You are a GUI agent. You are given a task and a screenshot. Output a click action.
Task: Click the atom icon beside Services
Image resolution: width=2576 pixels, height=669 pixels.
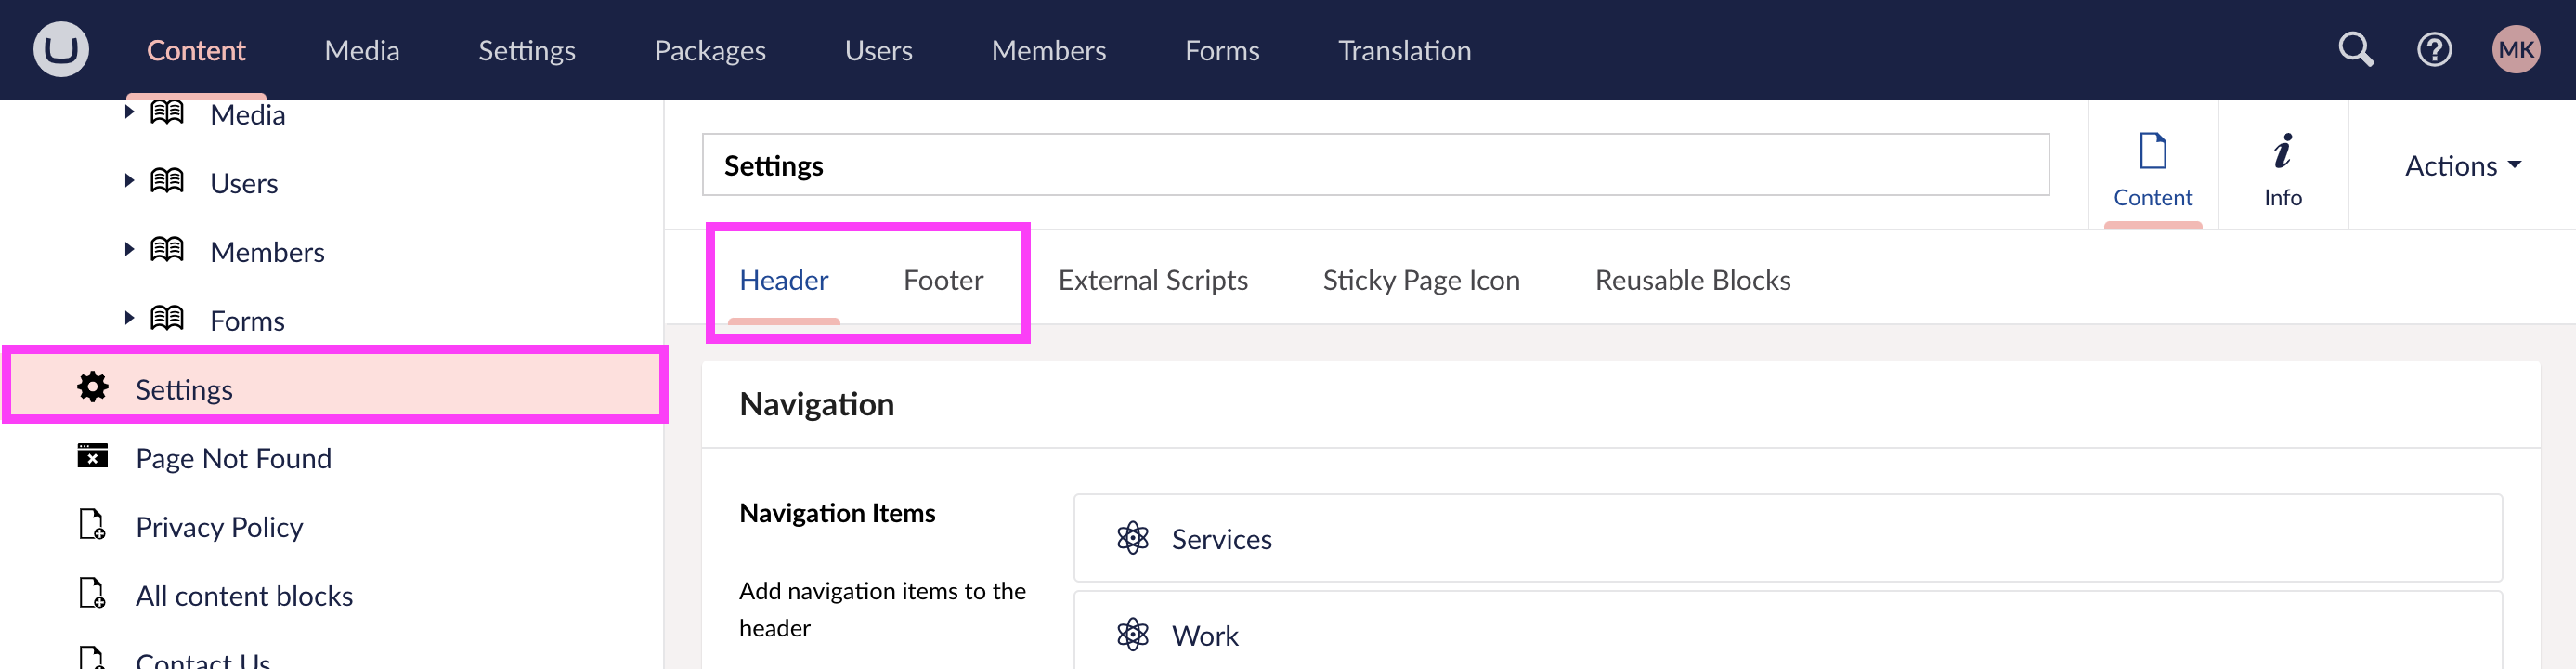click(x=1133, y=539)
